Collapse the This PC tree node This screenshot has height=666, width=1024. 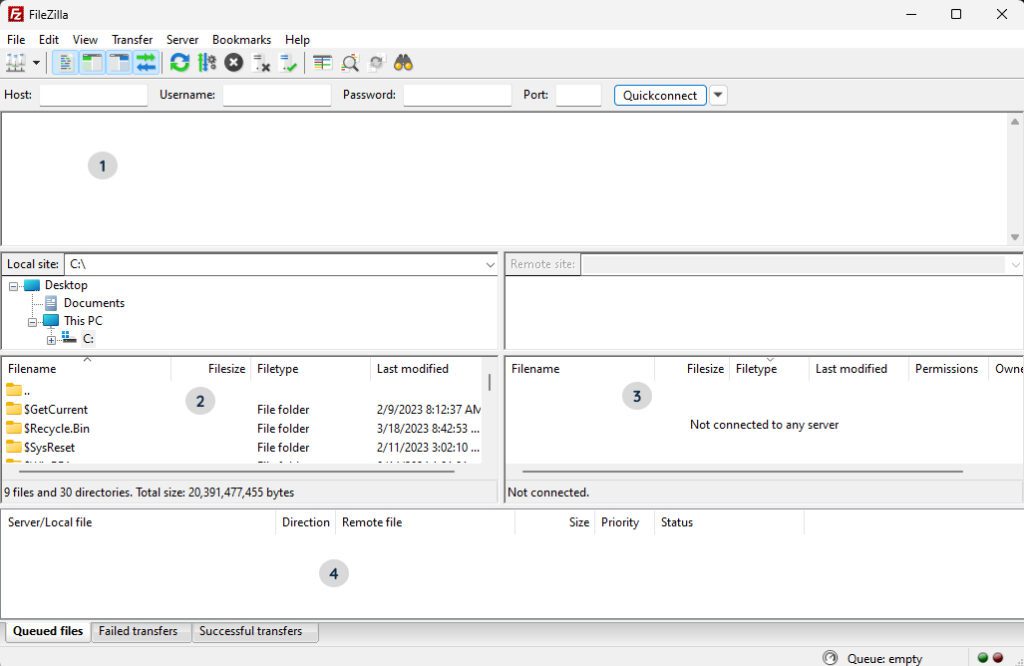pyautogui.click(x=32, y=322)
